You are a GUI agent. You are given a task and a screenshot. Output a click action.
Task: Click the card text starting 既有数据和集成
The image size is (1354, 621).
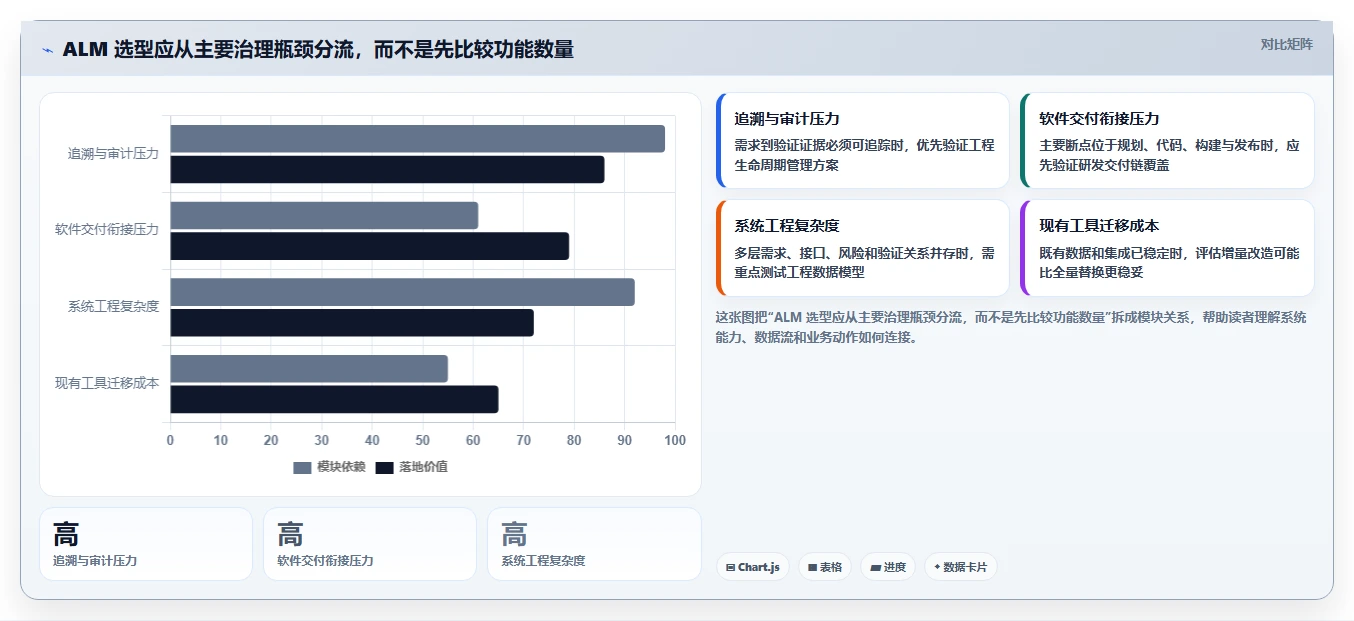pos(1169,262)
